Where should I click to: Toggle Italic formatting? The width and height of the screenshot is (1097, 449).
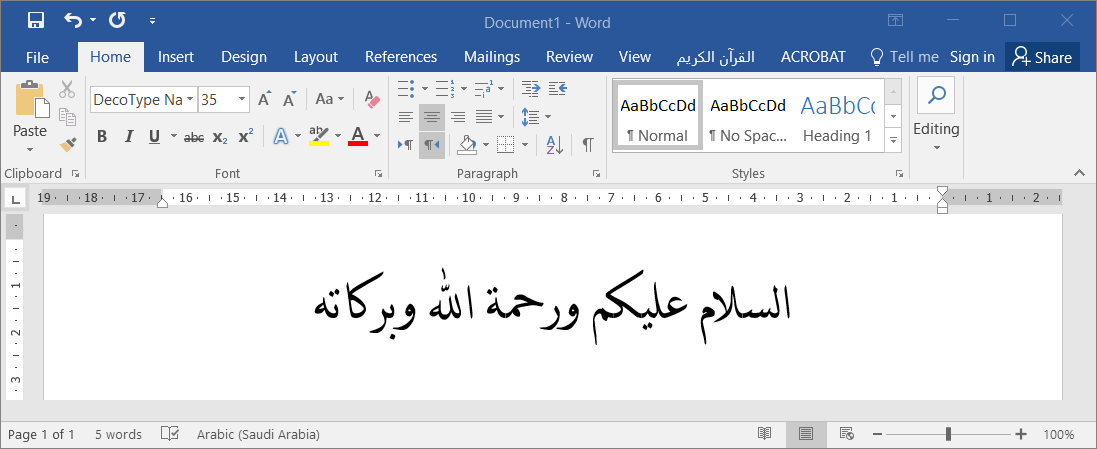[127, 136]
